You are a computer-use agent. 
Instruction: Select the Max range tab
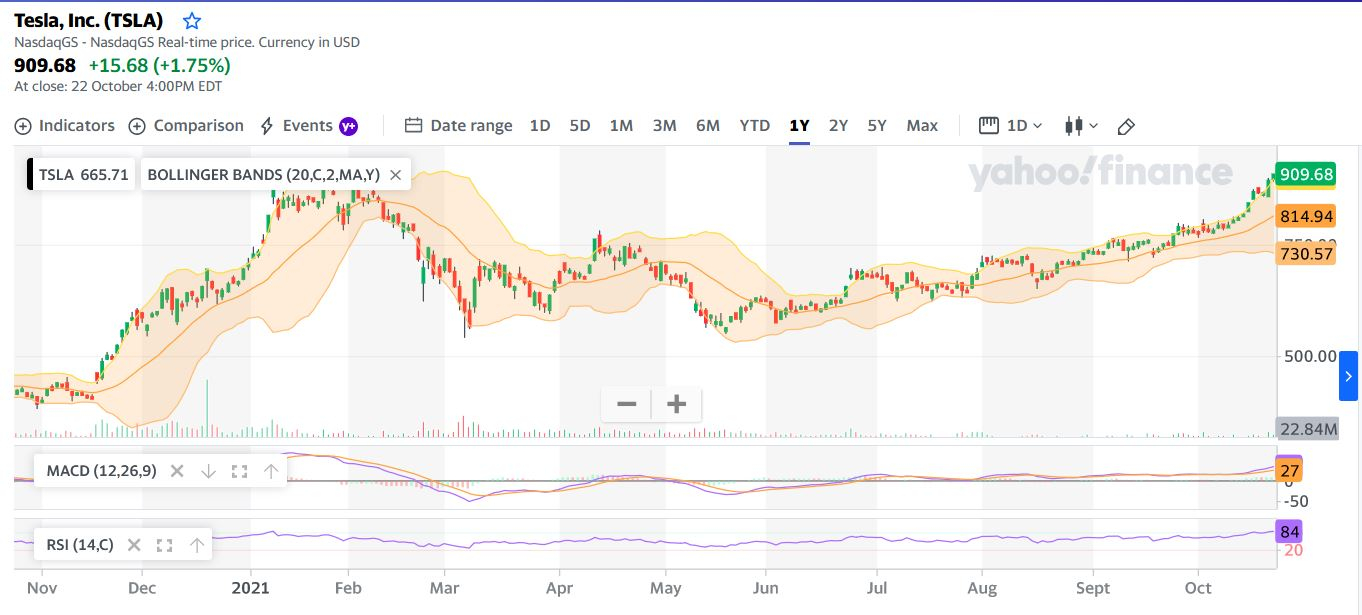click(922, 126)
